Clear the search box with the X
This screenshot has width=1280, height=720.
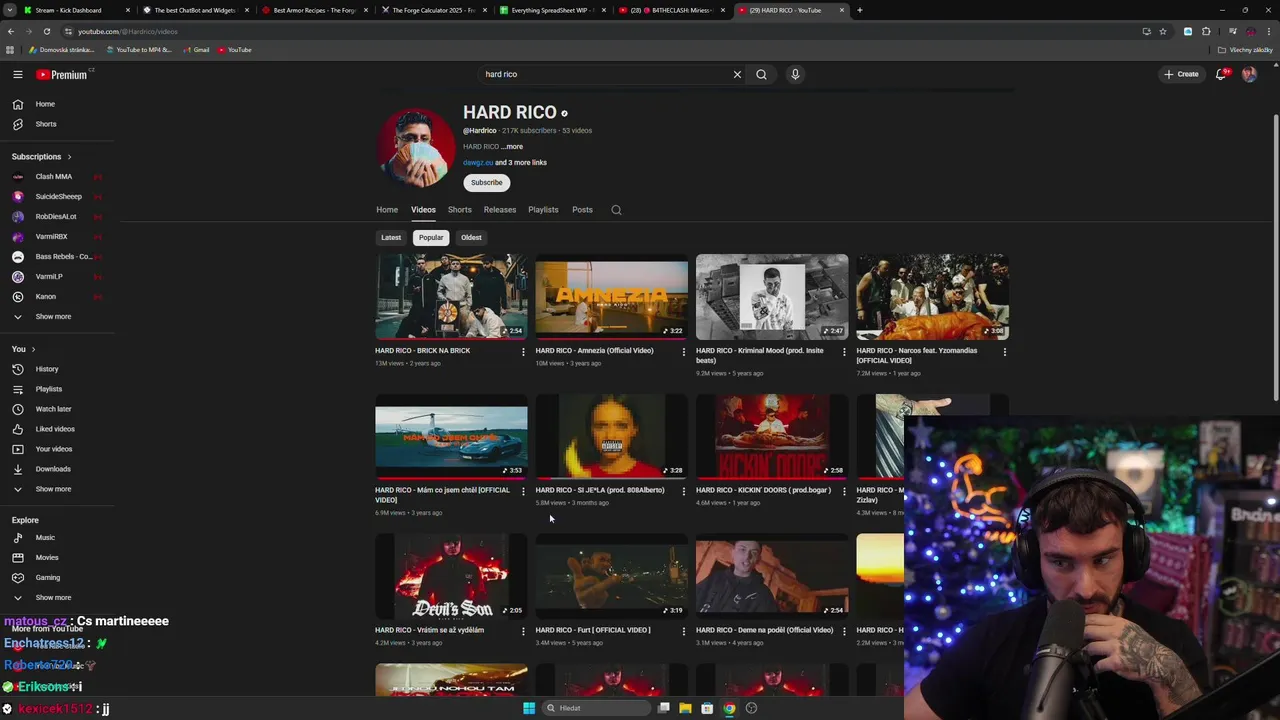click(737, 74)
